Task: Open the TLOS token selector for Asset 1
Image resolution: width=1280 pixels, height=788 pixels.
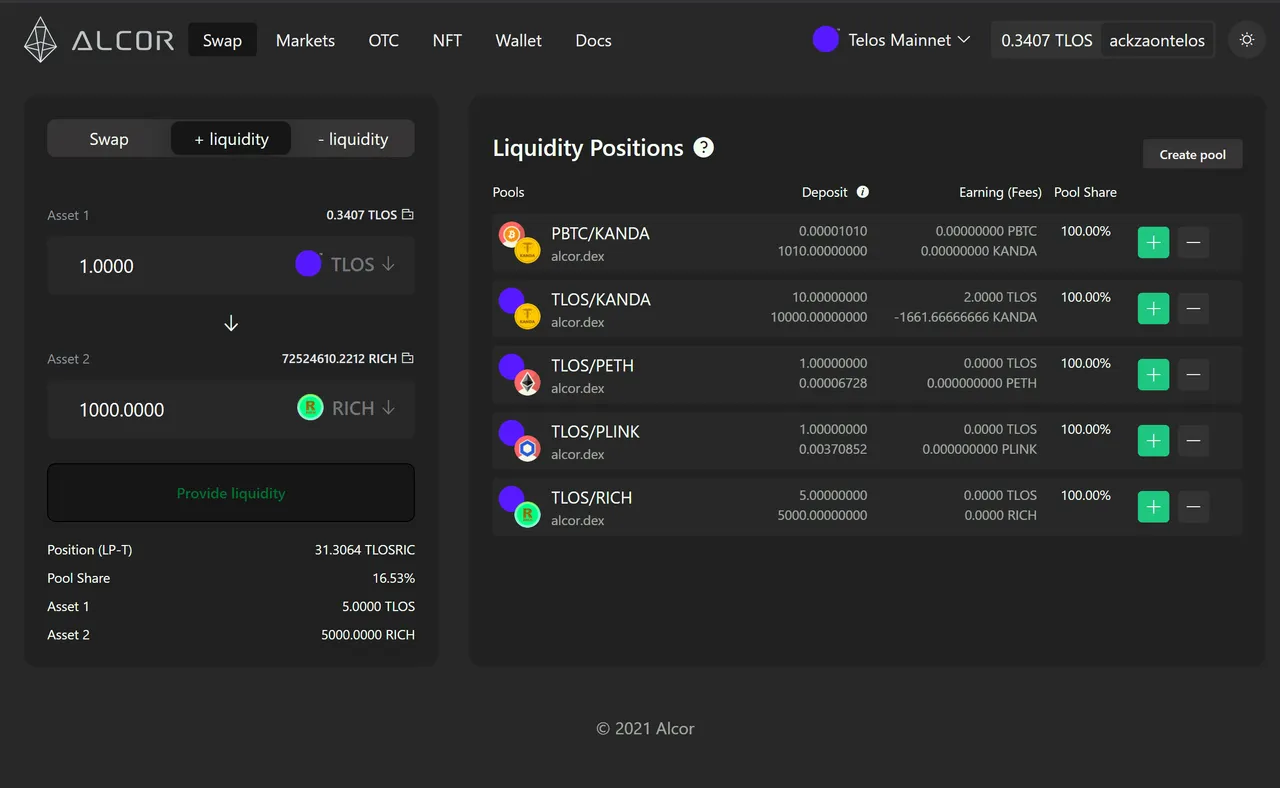Action: point(346,265)
